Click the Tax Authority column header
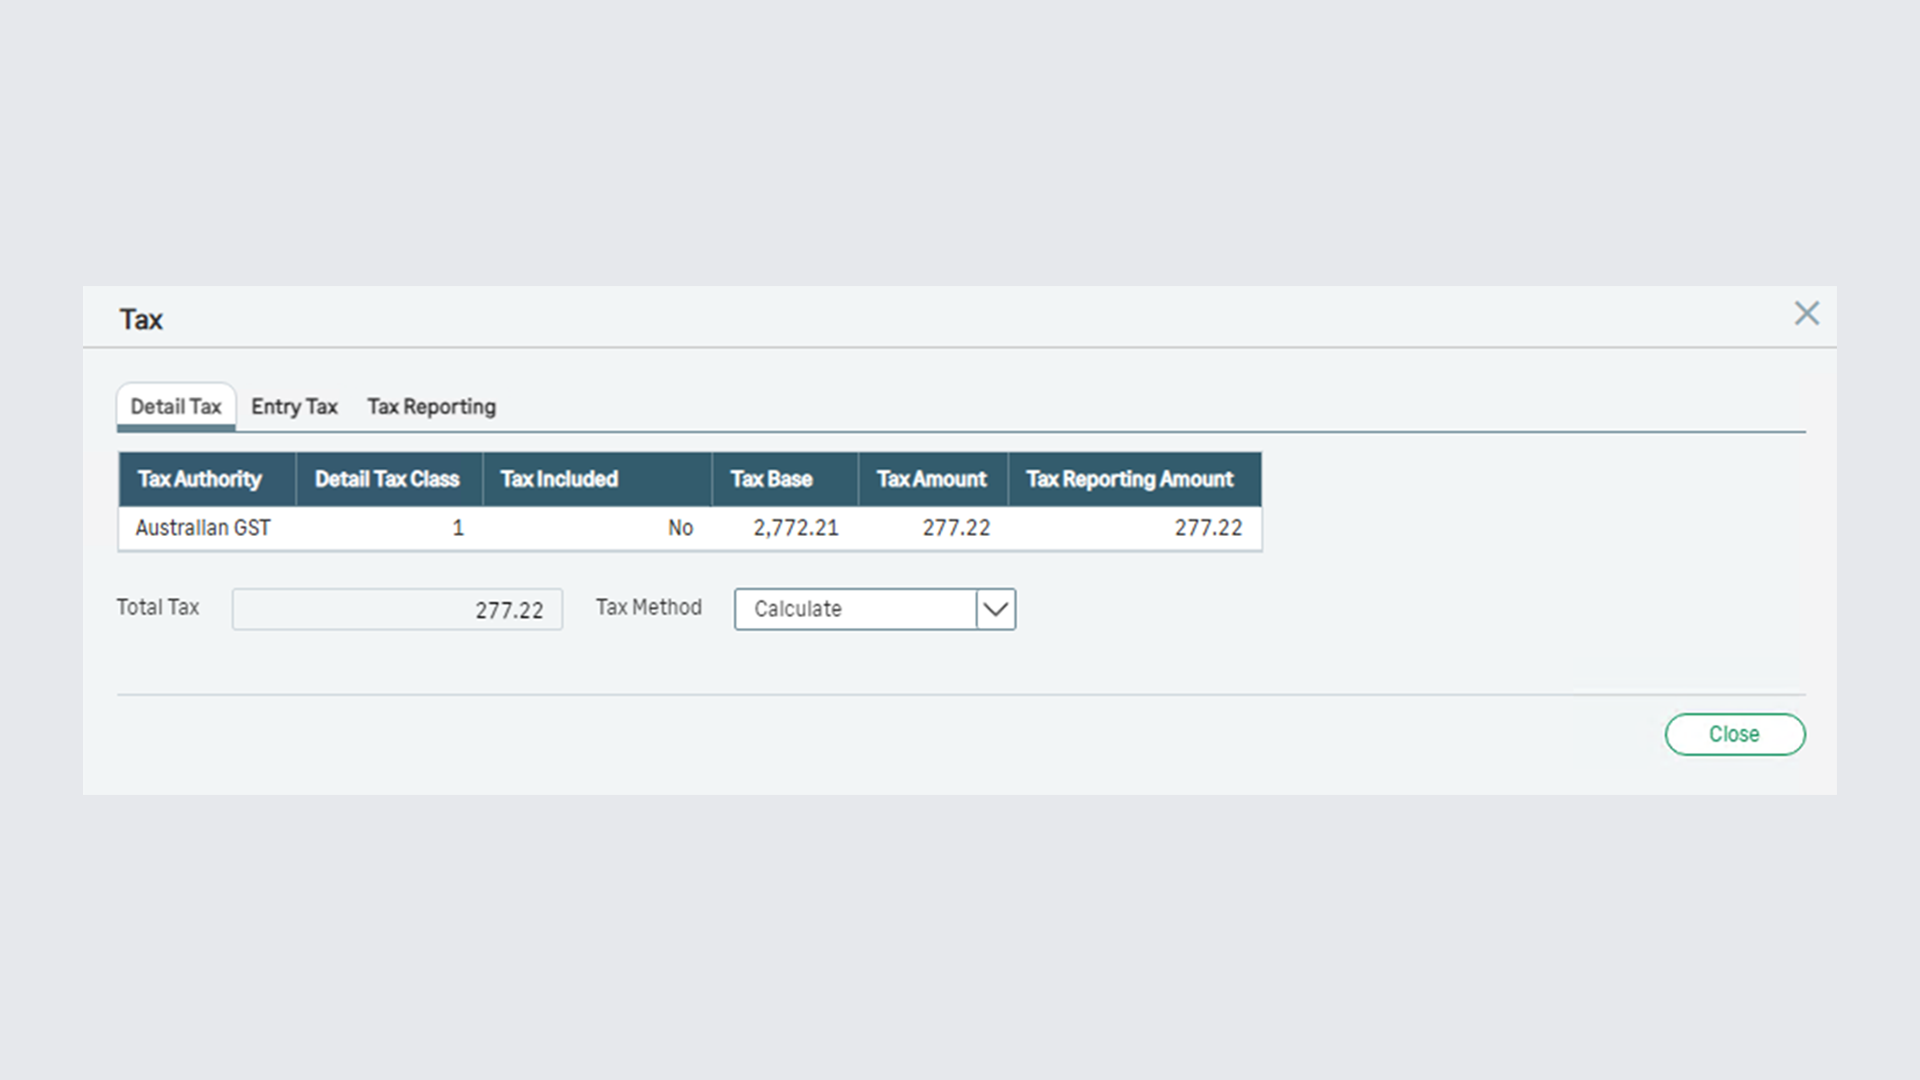The width and height of the screenshot is (1920, 1080). [198, 479]
